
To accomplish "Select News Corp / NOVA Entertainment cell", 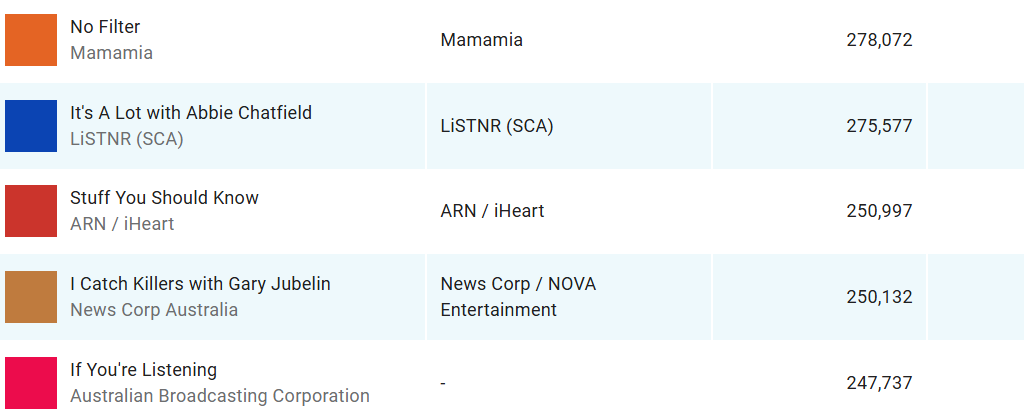I will click(518, 297).
